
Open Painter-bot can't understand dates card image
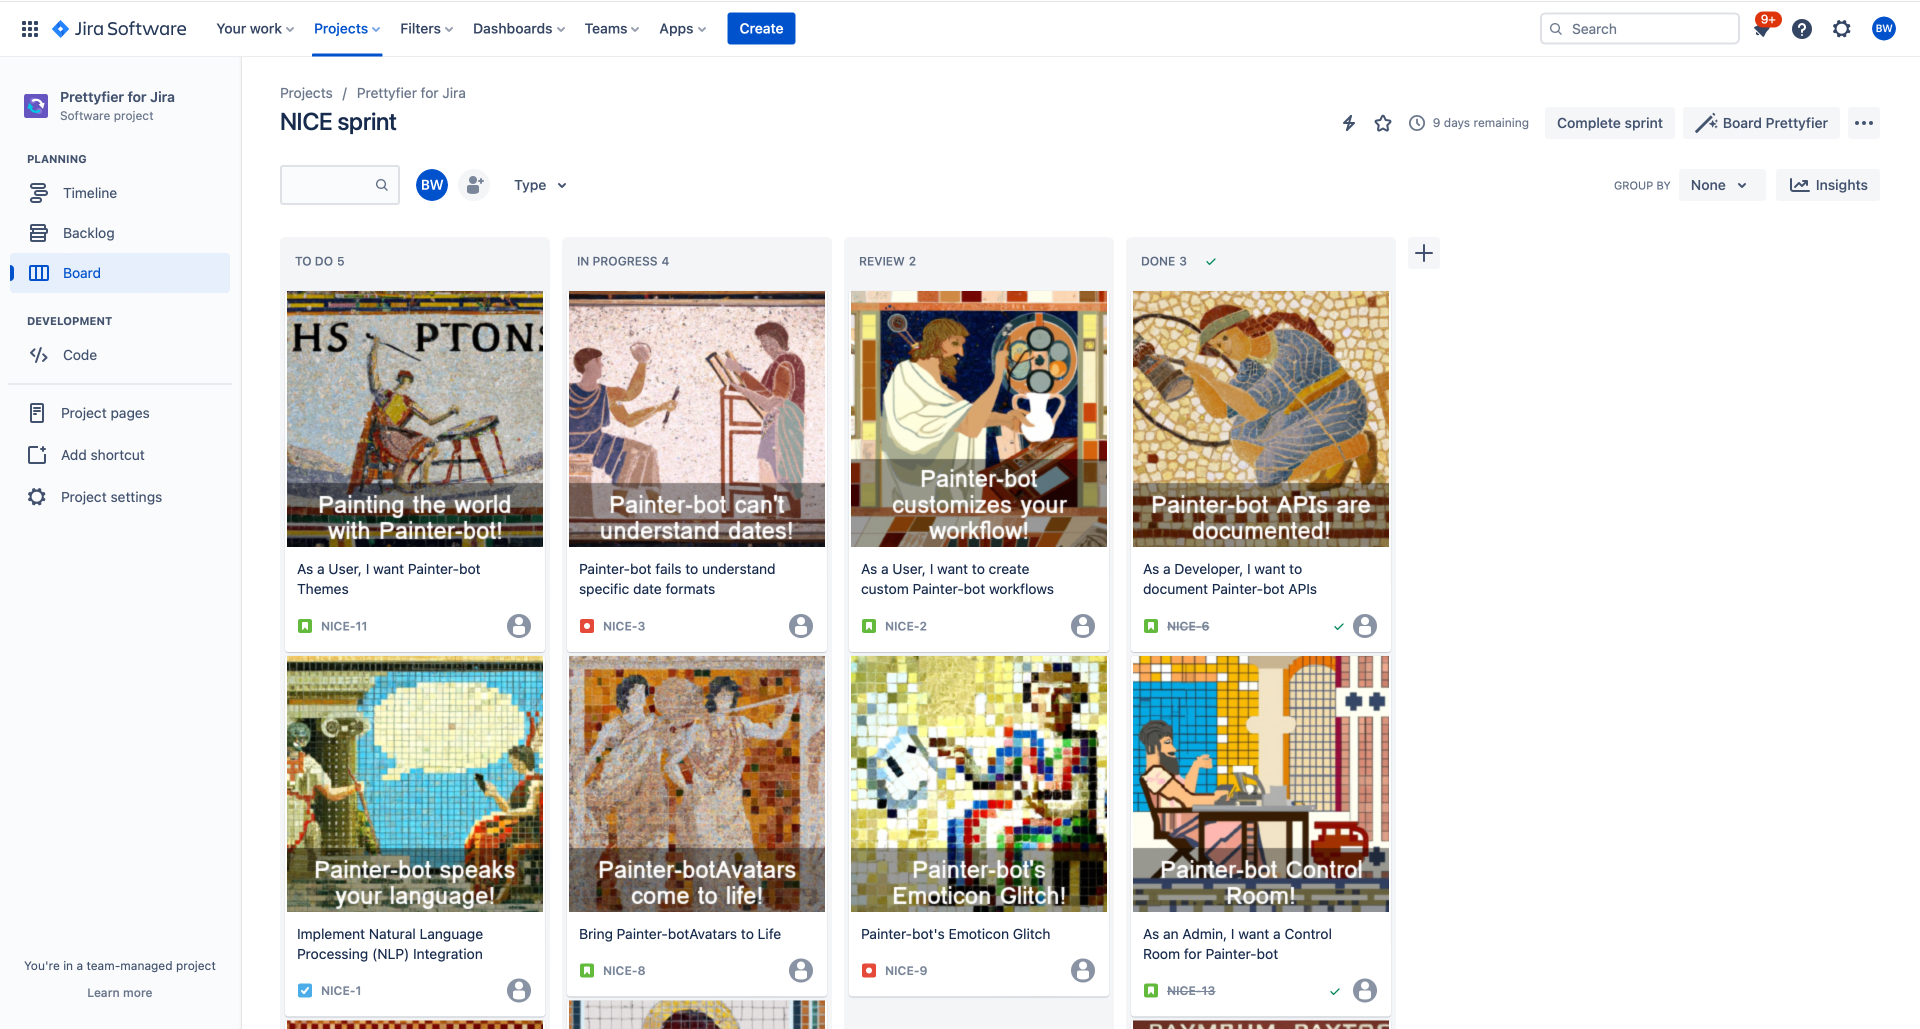click(x=697, y=419)
